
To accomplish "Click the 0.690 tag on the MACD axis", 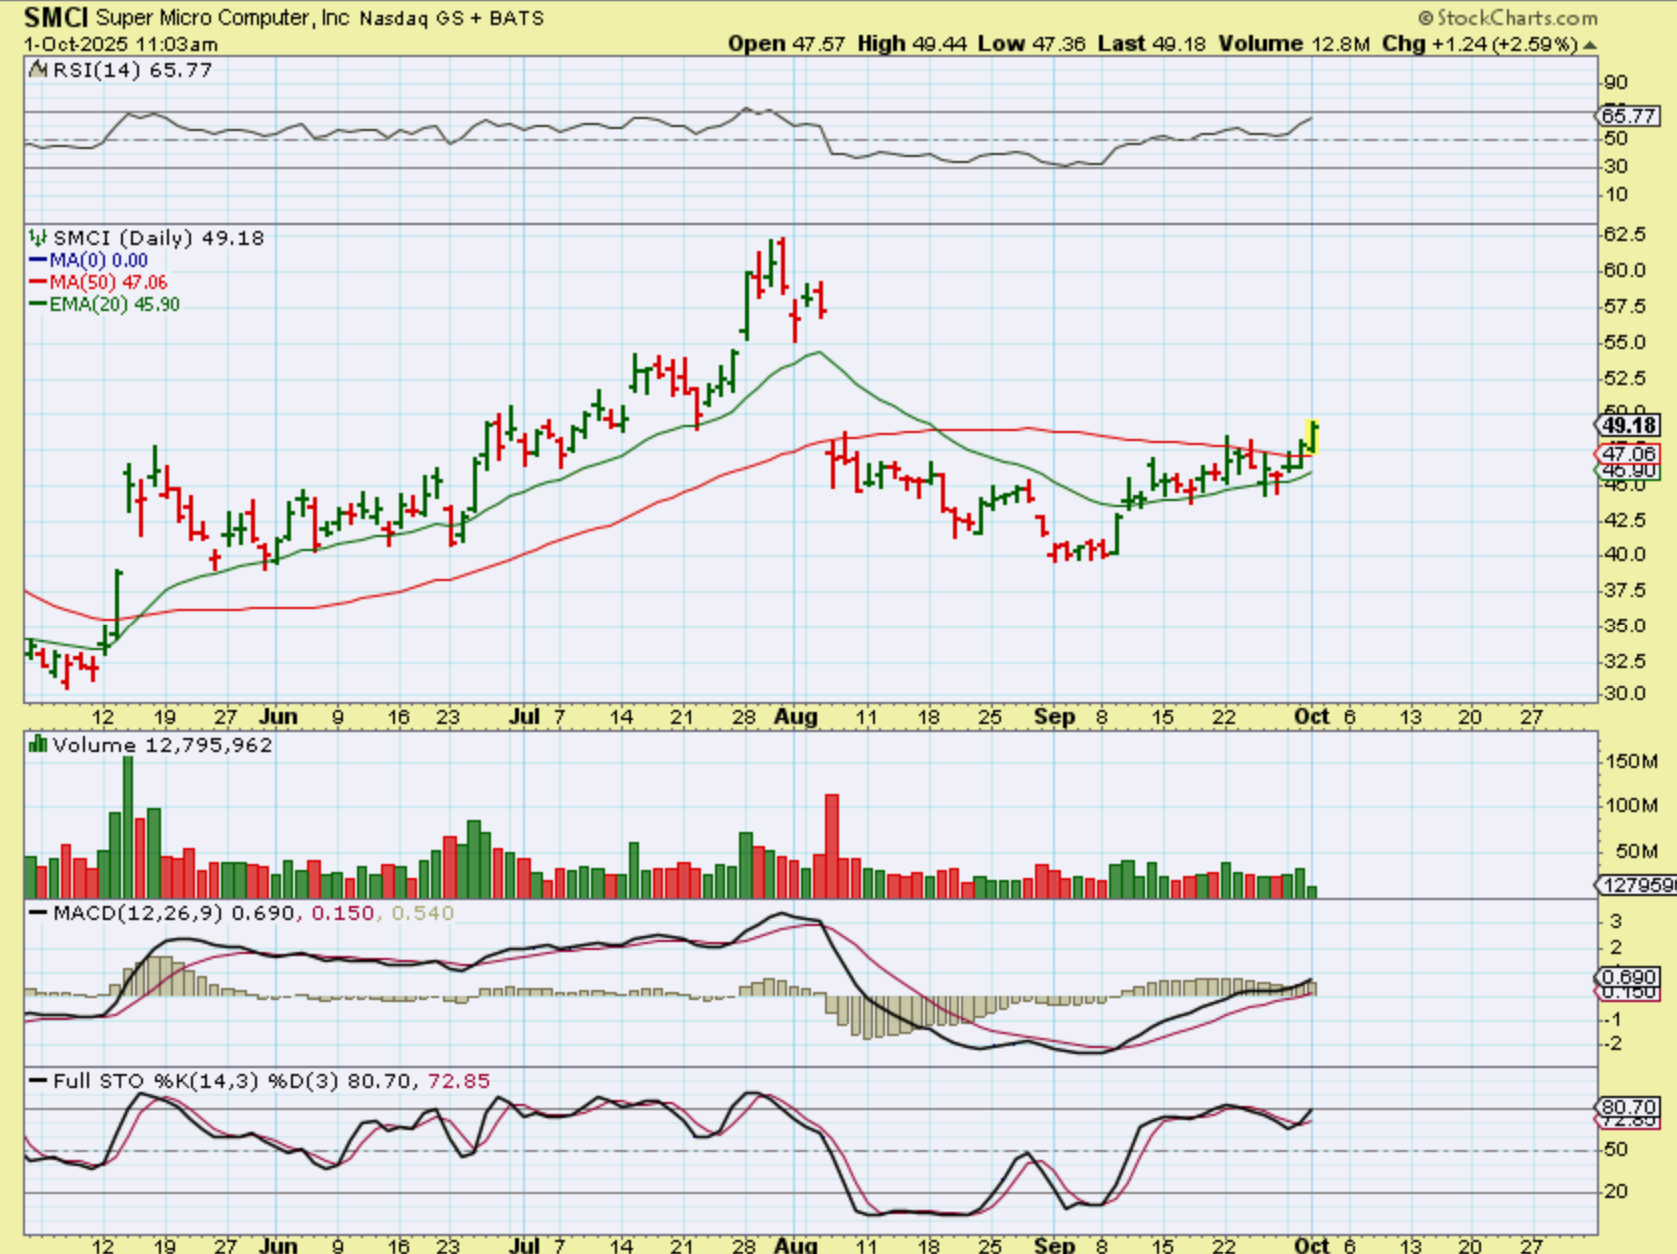I will coord(1629,977).
